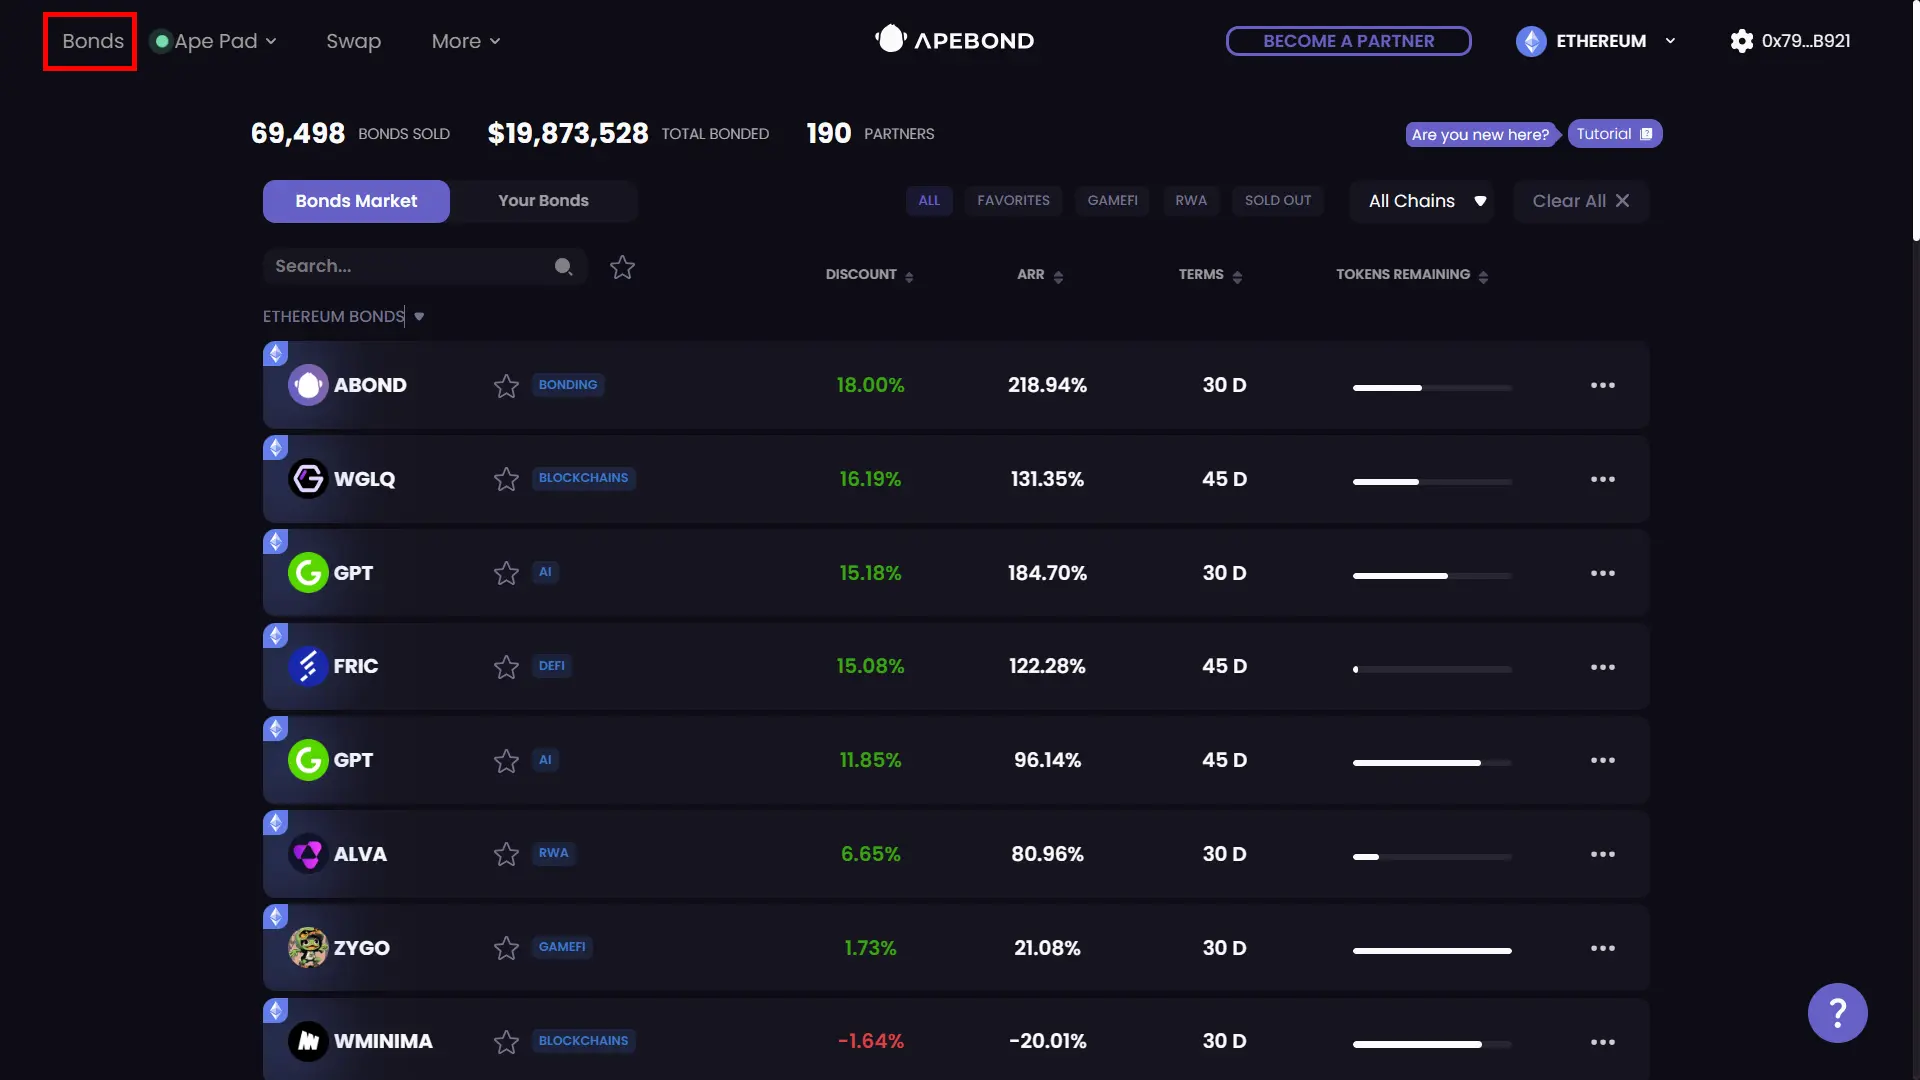Click the FRIC token logo

308,666
